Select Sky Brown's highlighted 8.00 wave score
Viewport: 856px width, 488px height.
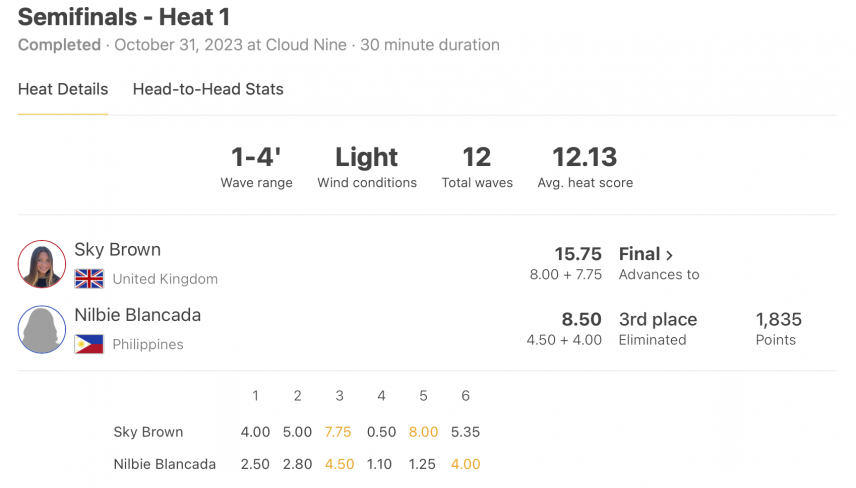click(x=423, y=432)
